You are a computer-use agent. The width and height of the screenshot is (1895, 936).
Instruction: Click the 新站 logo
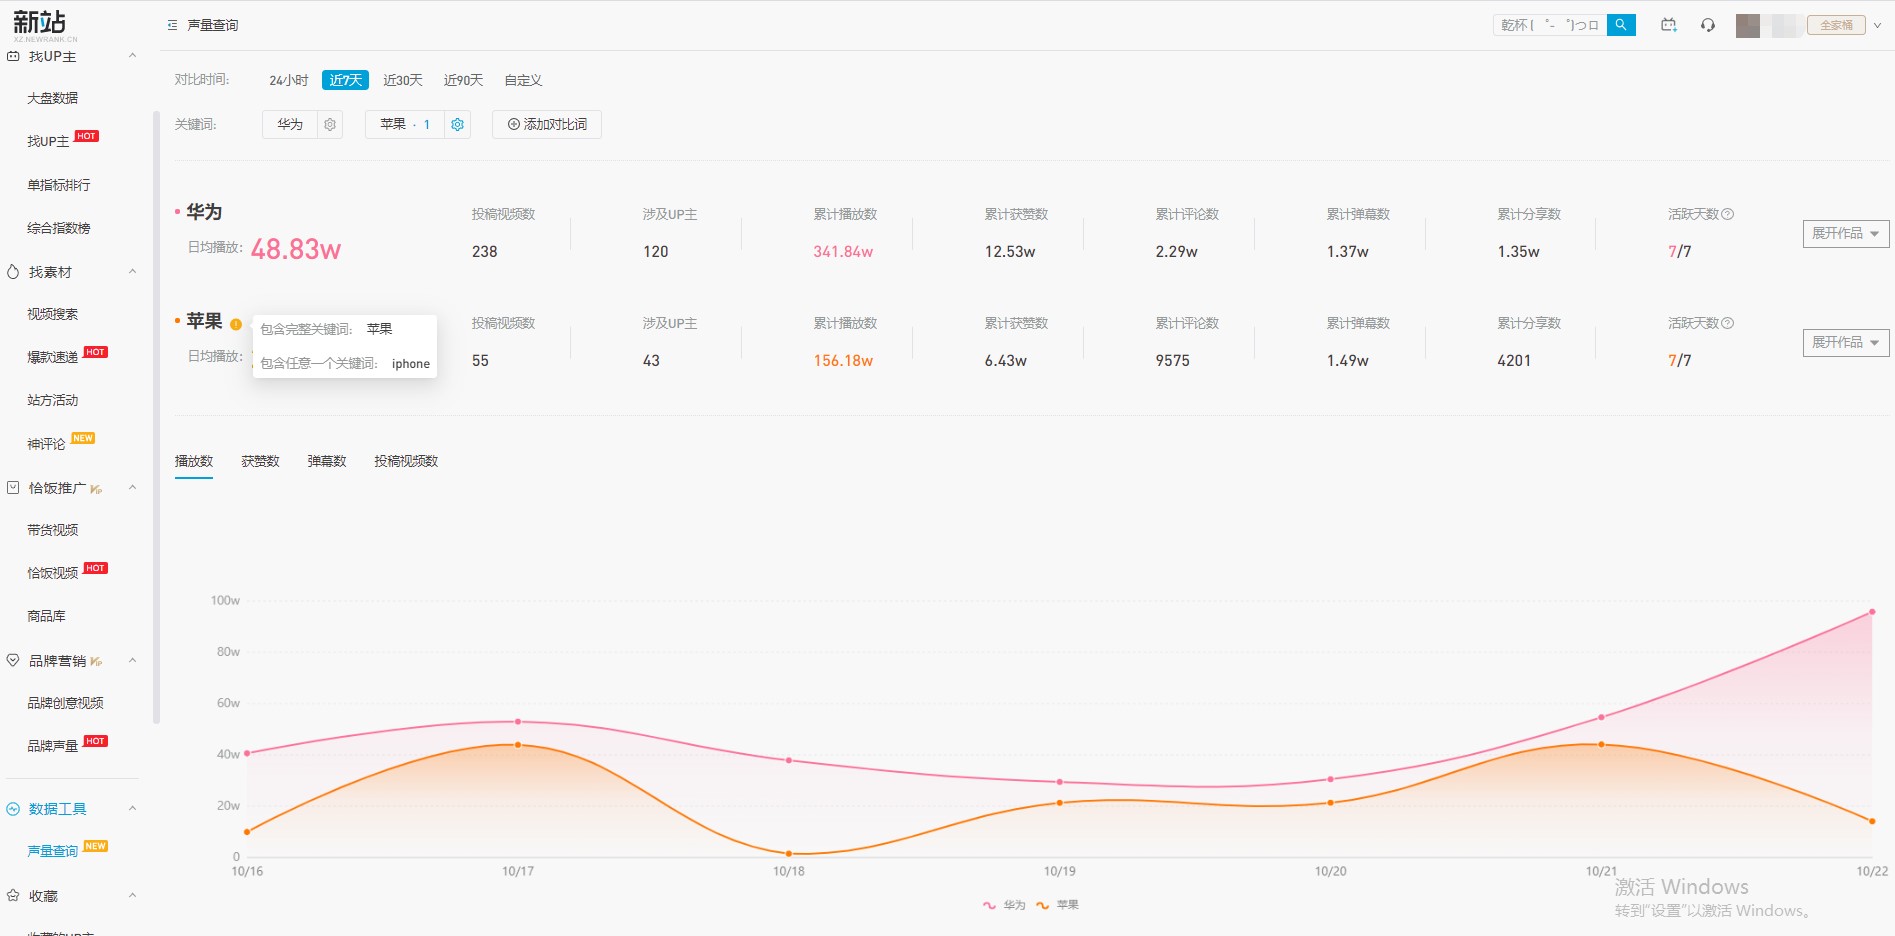point(43,24)
